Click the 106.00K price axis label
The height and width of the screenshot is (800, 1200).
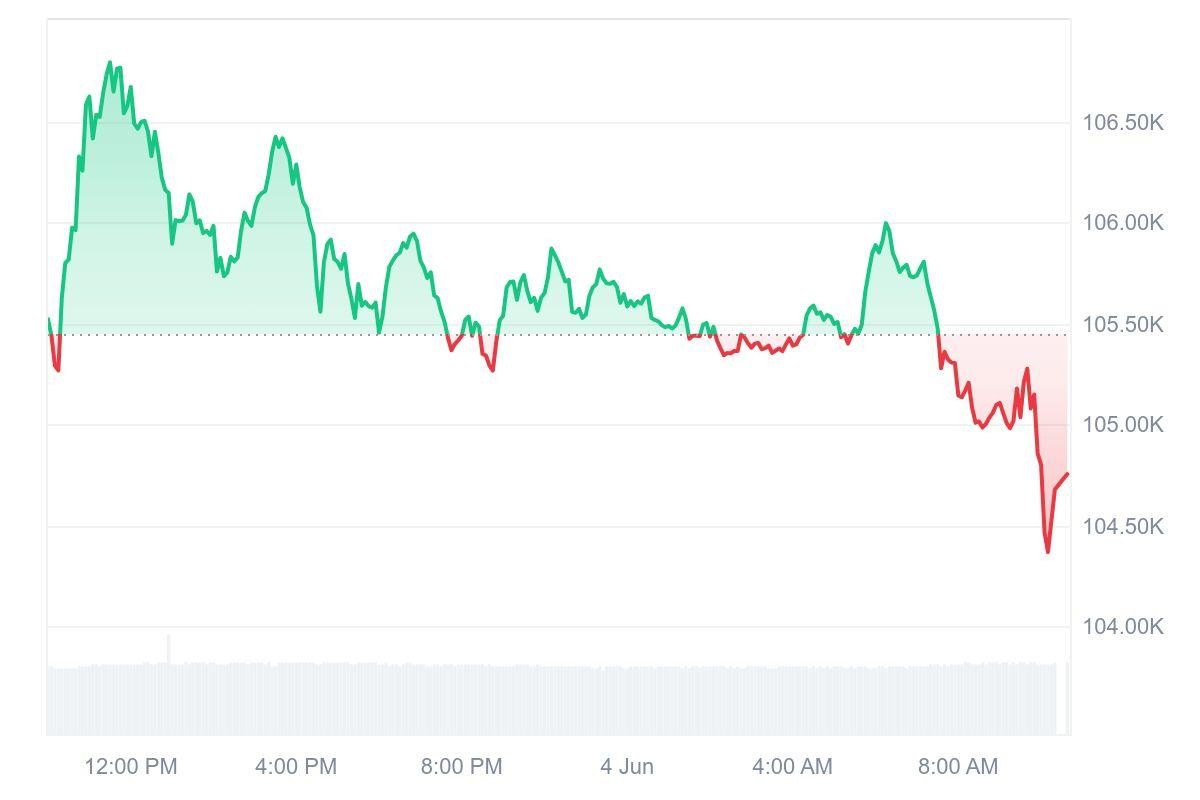tap(1123, 222)
